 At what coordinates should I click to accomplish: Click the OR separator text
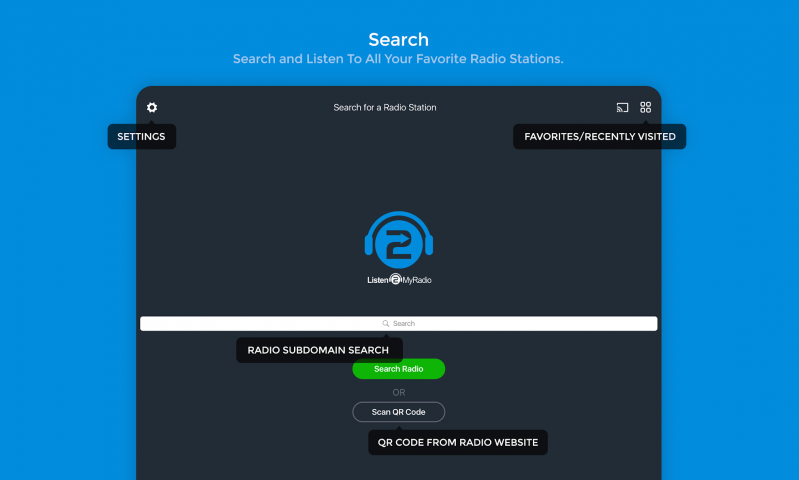coord(398,392)
